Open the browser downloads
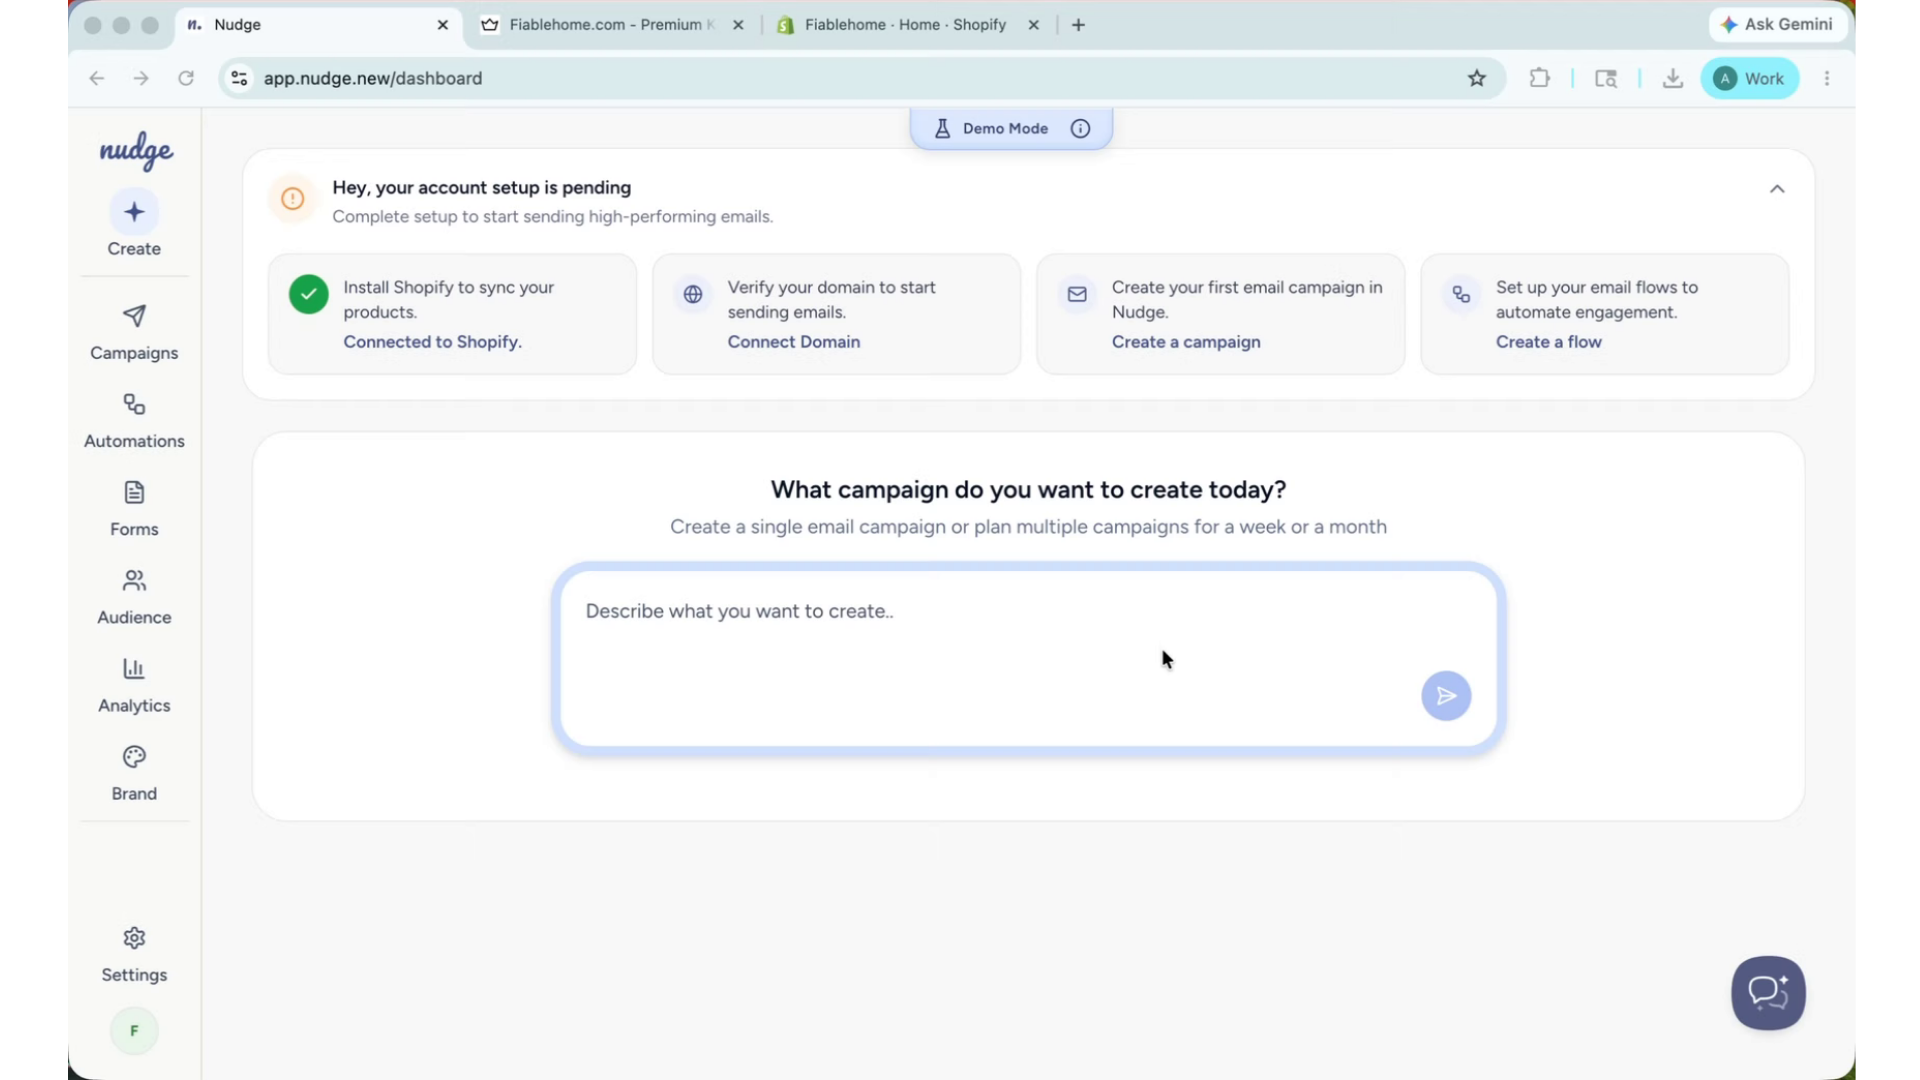 (1673, 78)
